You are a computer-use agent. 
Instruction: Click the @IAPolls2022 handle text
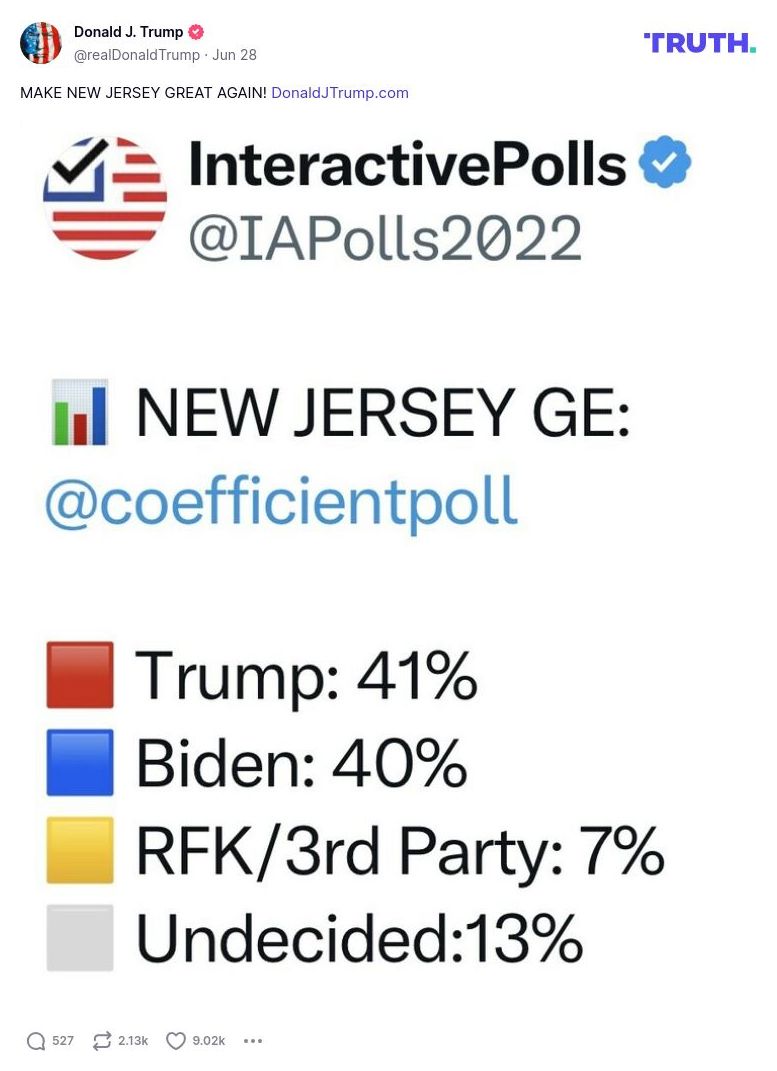tap(385, 237)
